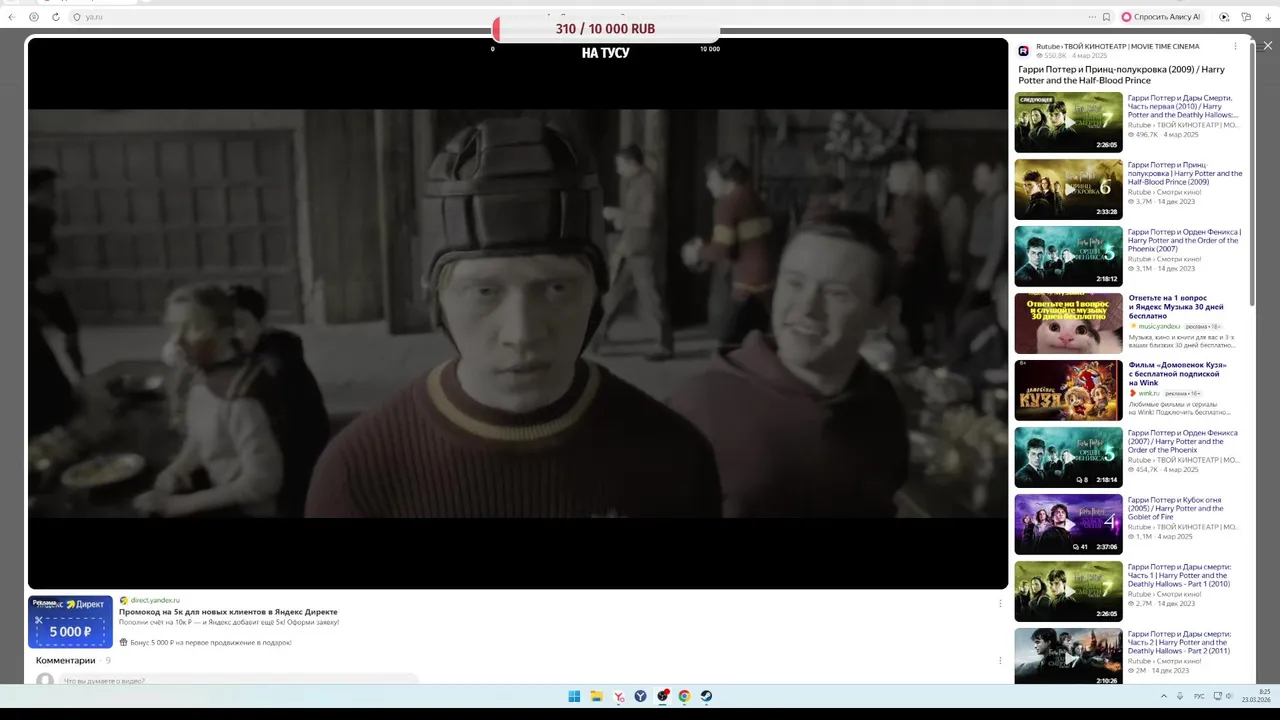This screenshot has height=720, width=1280.
Task: Open title "Гарри Поттер и Дары Смерти. Часть первая (2010)"
Action: point(1183,107)
